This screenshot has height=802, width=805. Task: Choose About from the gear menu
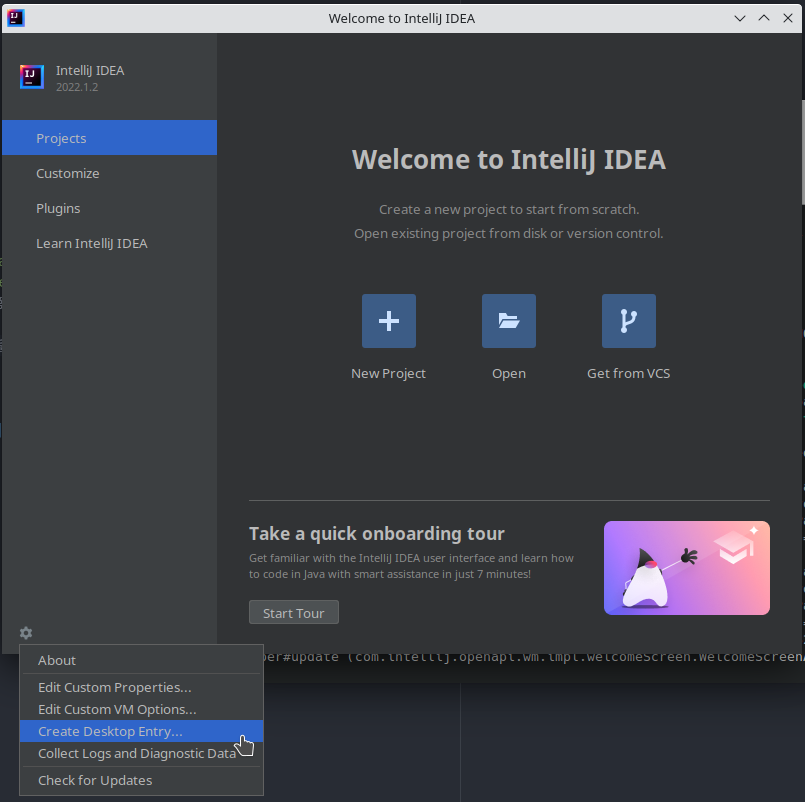click(141, 660)
